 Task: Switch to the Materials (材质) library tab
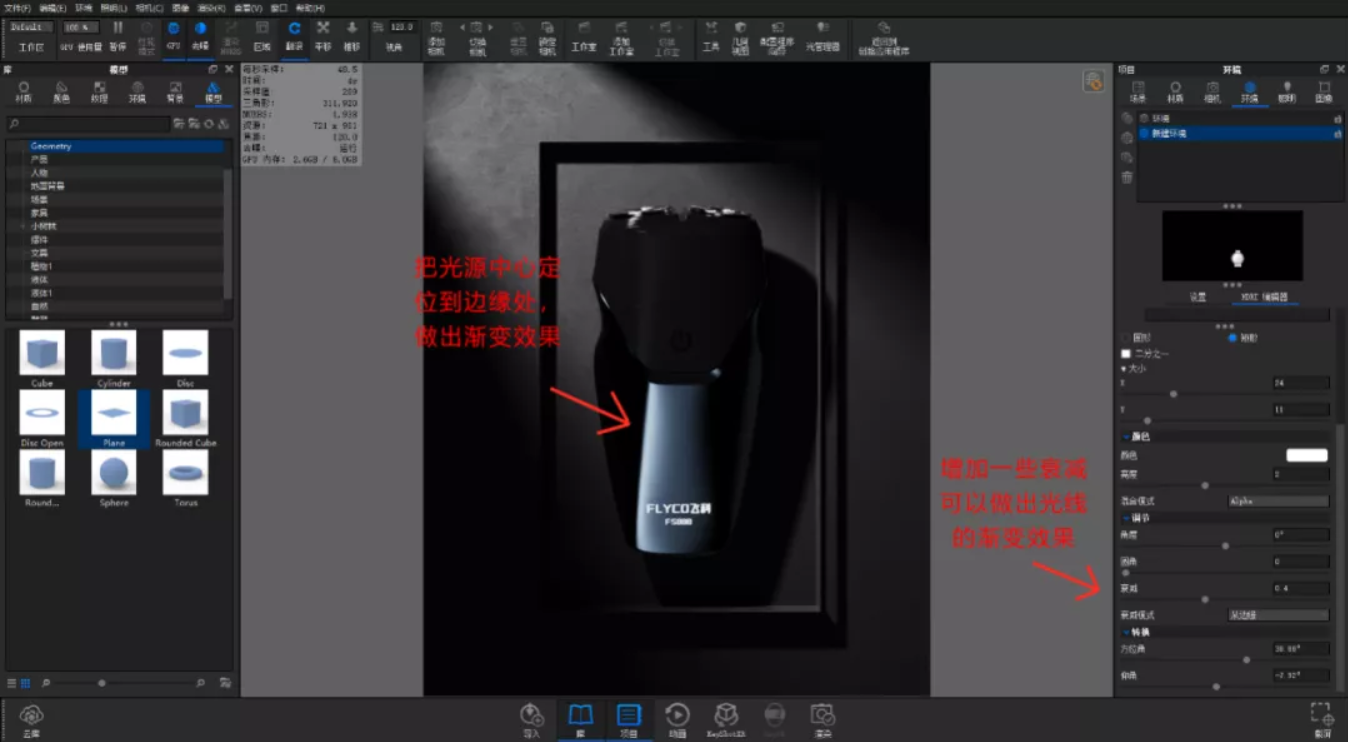24,92
